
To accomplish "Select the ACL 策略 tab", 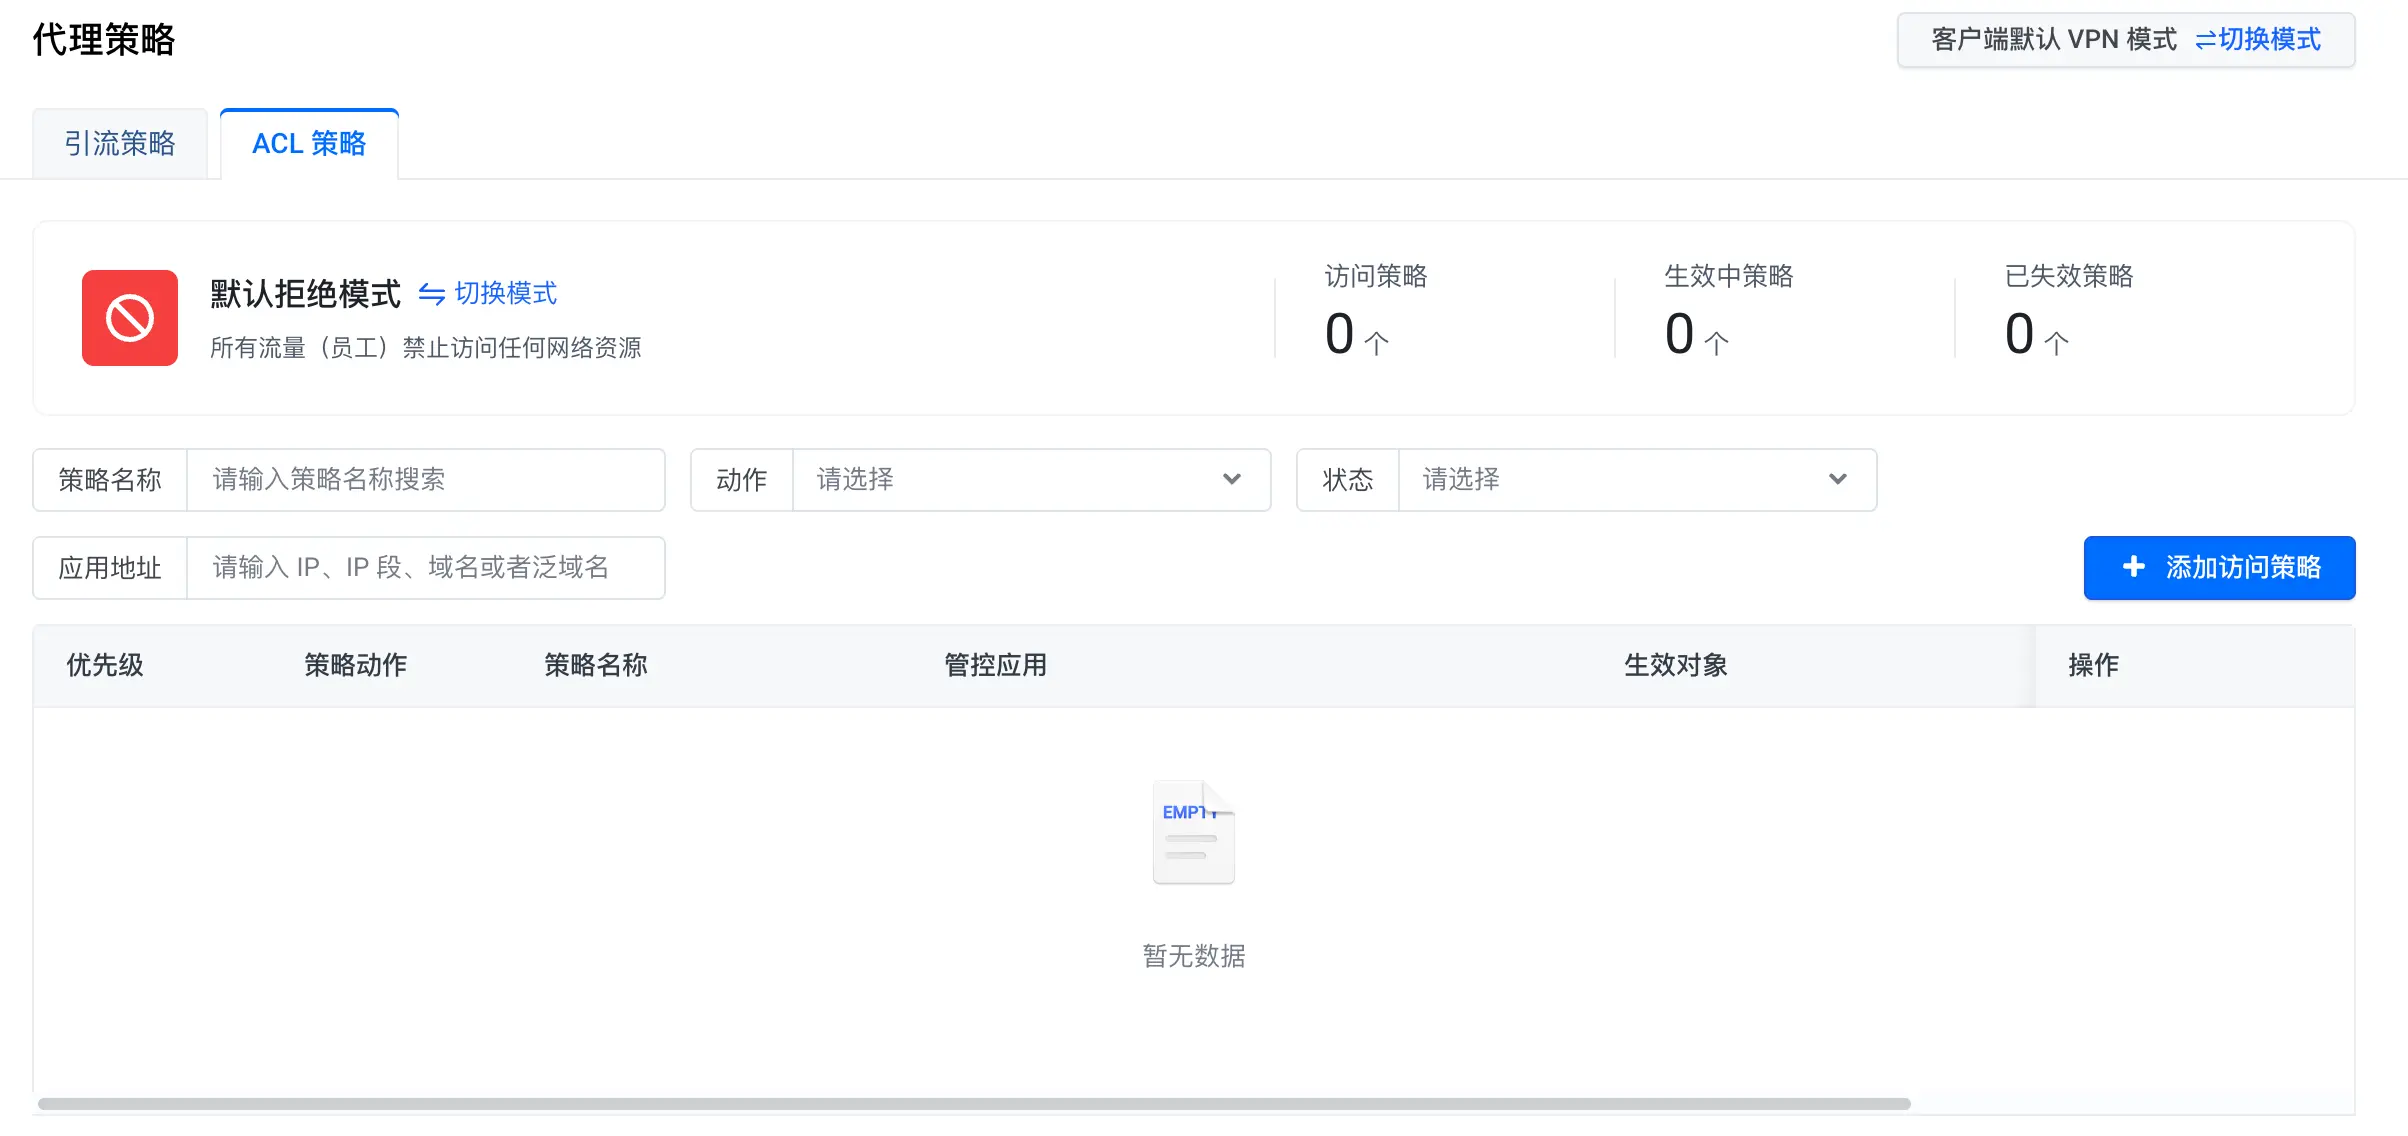I will click(x=309, y=144).
